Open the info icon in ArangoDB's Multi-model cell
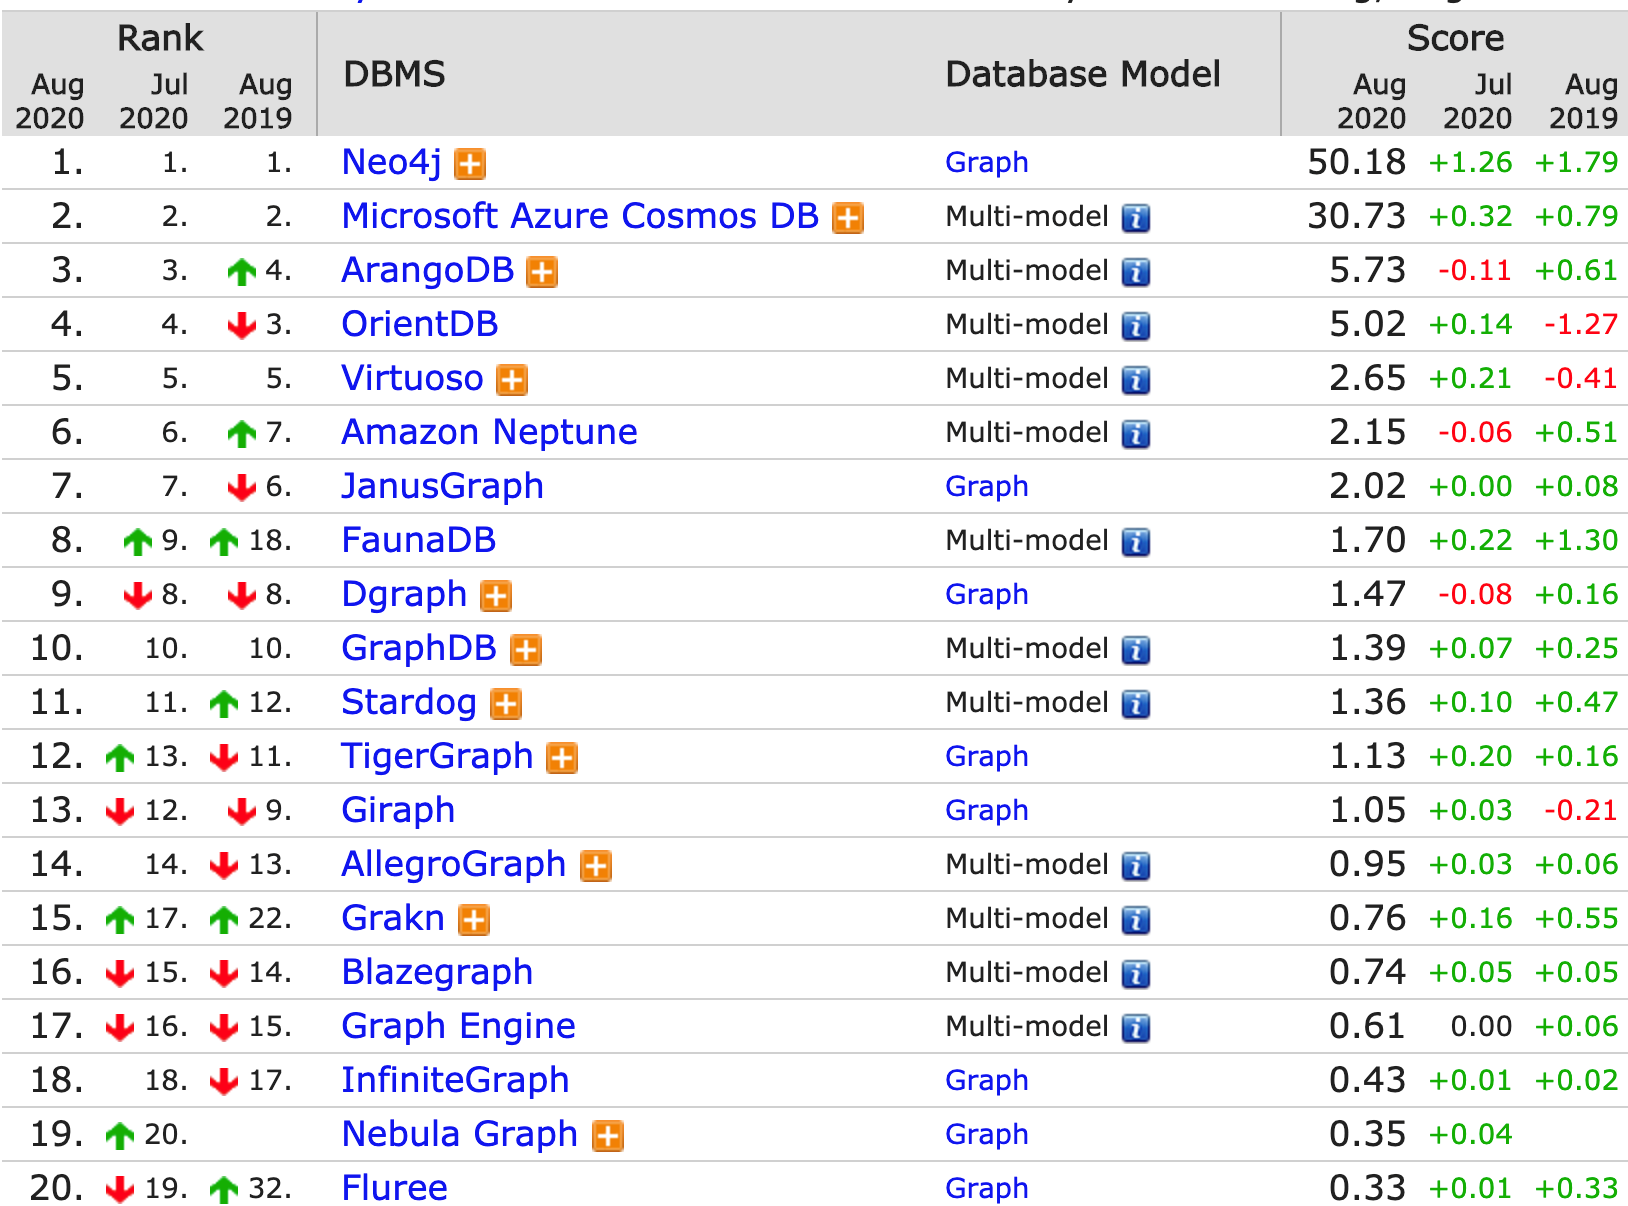 (1135, 272)
